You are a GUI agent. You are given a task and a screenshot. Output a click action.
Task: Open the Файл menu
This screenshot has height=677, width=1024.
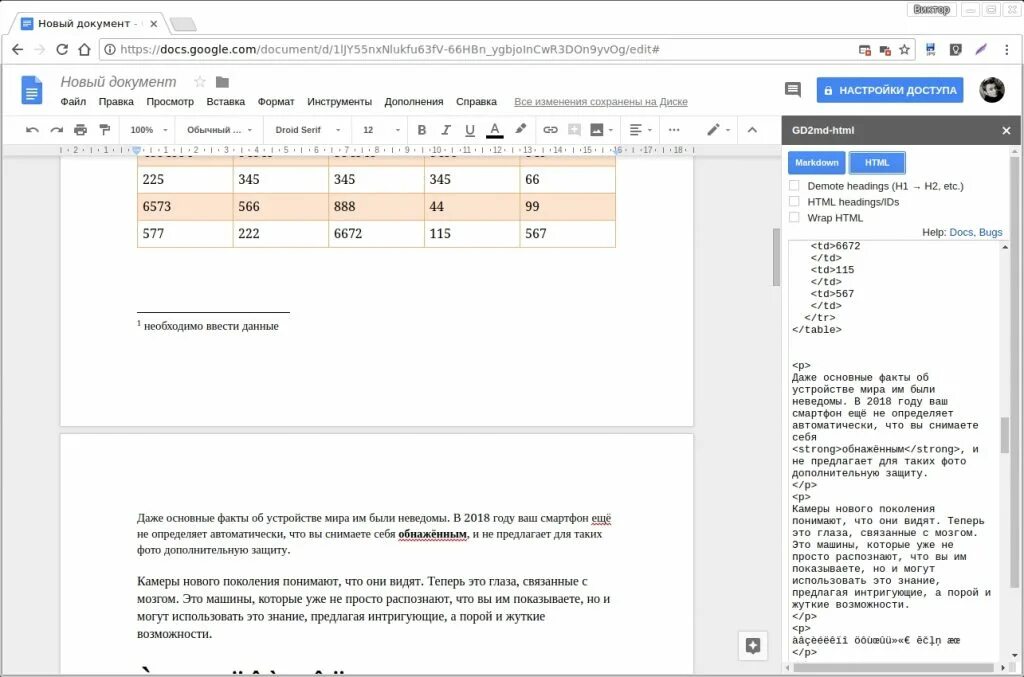[x=73, y=102]
